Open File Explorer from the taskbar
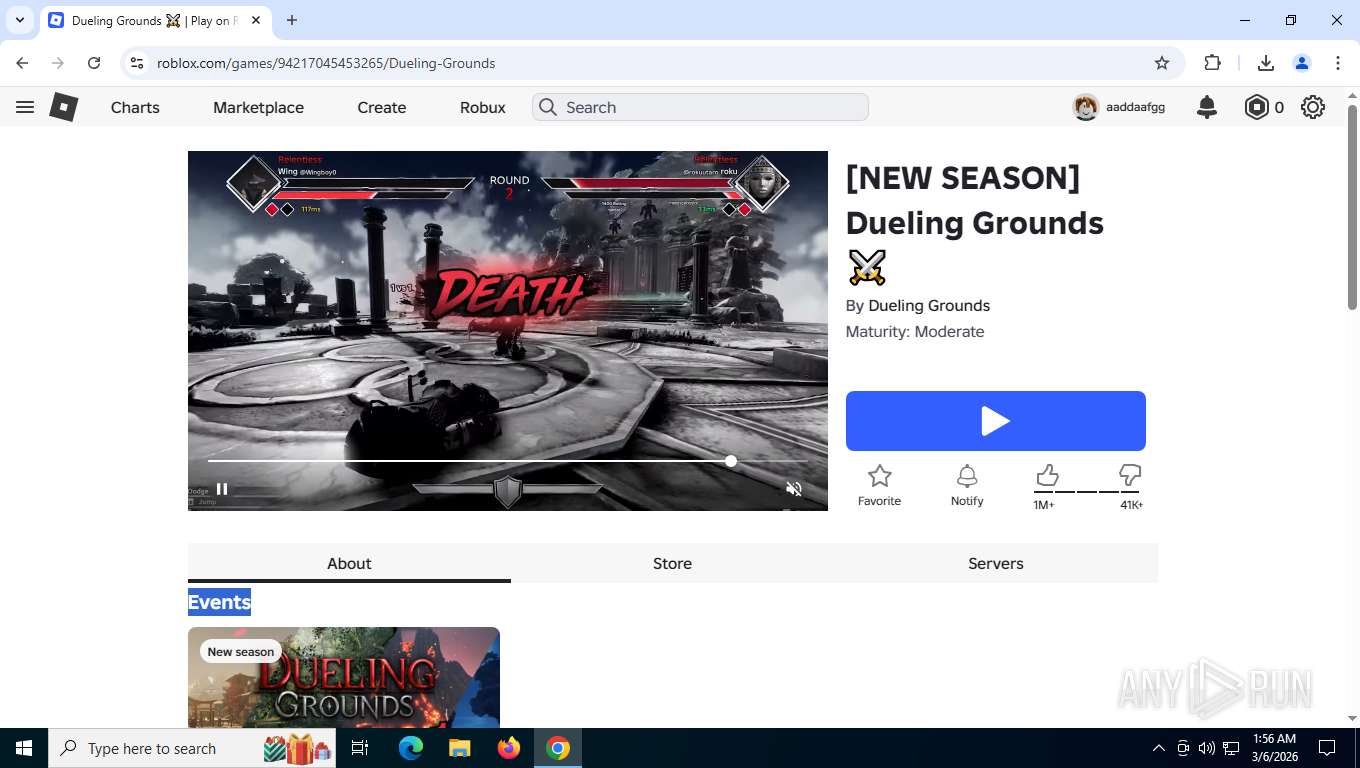 click(x=459, y=748)
